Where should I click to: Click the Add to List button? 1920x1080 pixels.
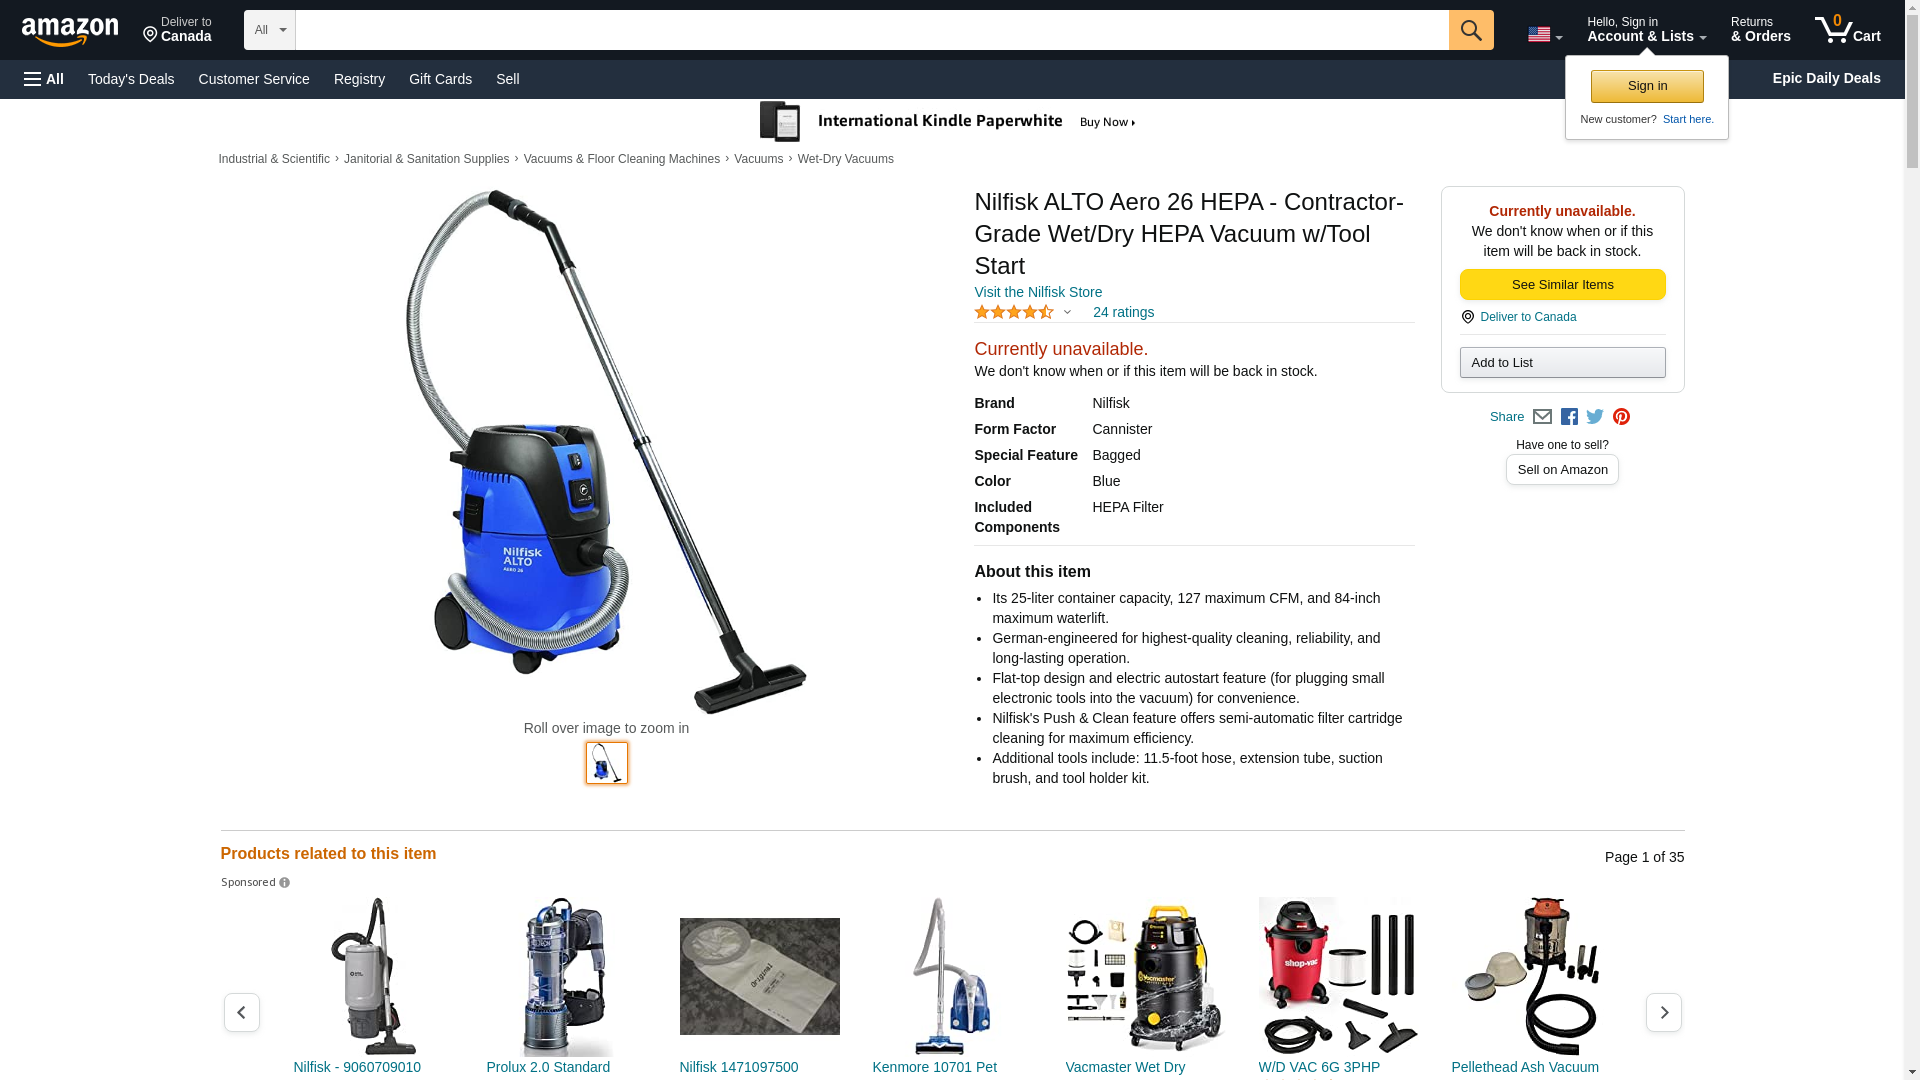(x=1562, y=362)
